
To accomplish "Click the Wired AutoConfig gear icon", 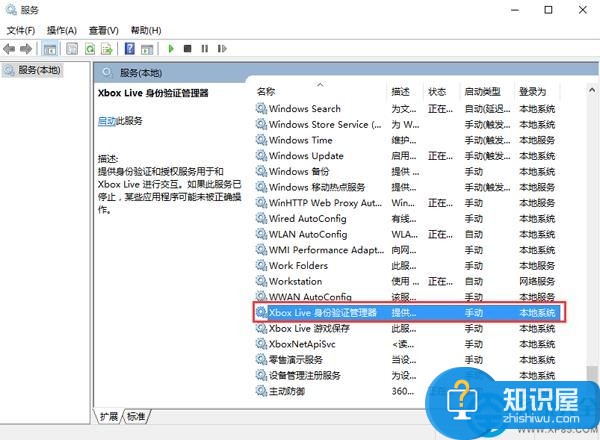I will click(261, 218).
